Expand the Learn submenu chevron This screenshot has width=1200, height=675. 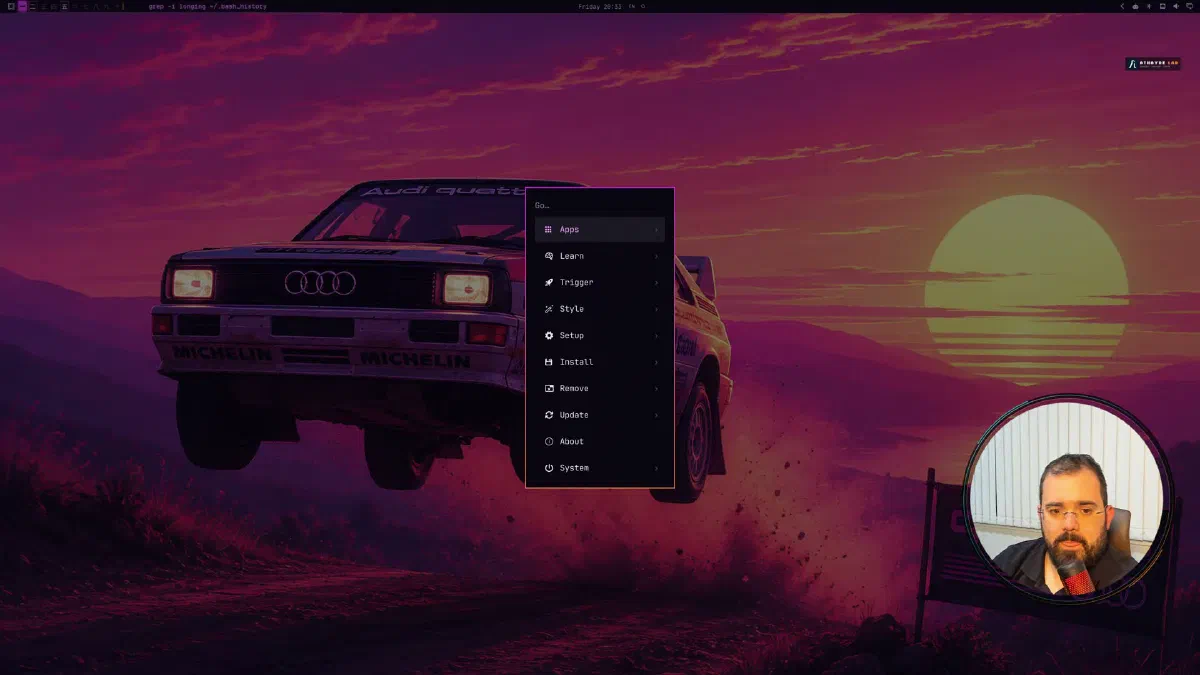point(656,256)
